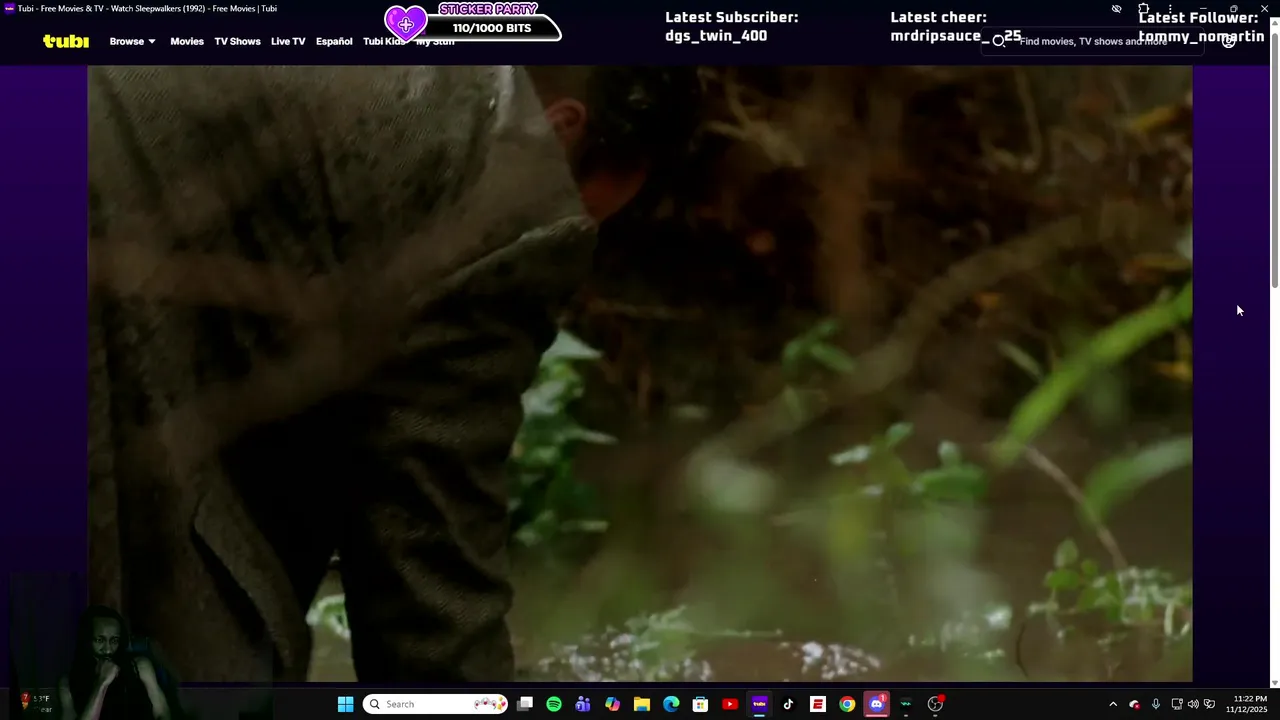Launch Spotify from the taskbar

click(x=554, y=704)
